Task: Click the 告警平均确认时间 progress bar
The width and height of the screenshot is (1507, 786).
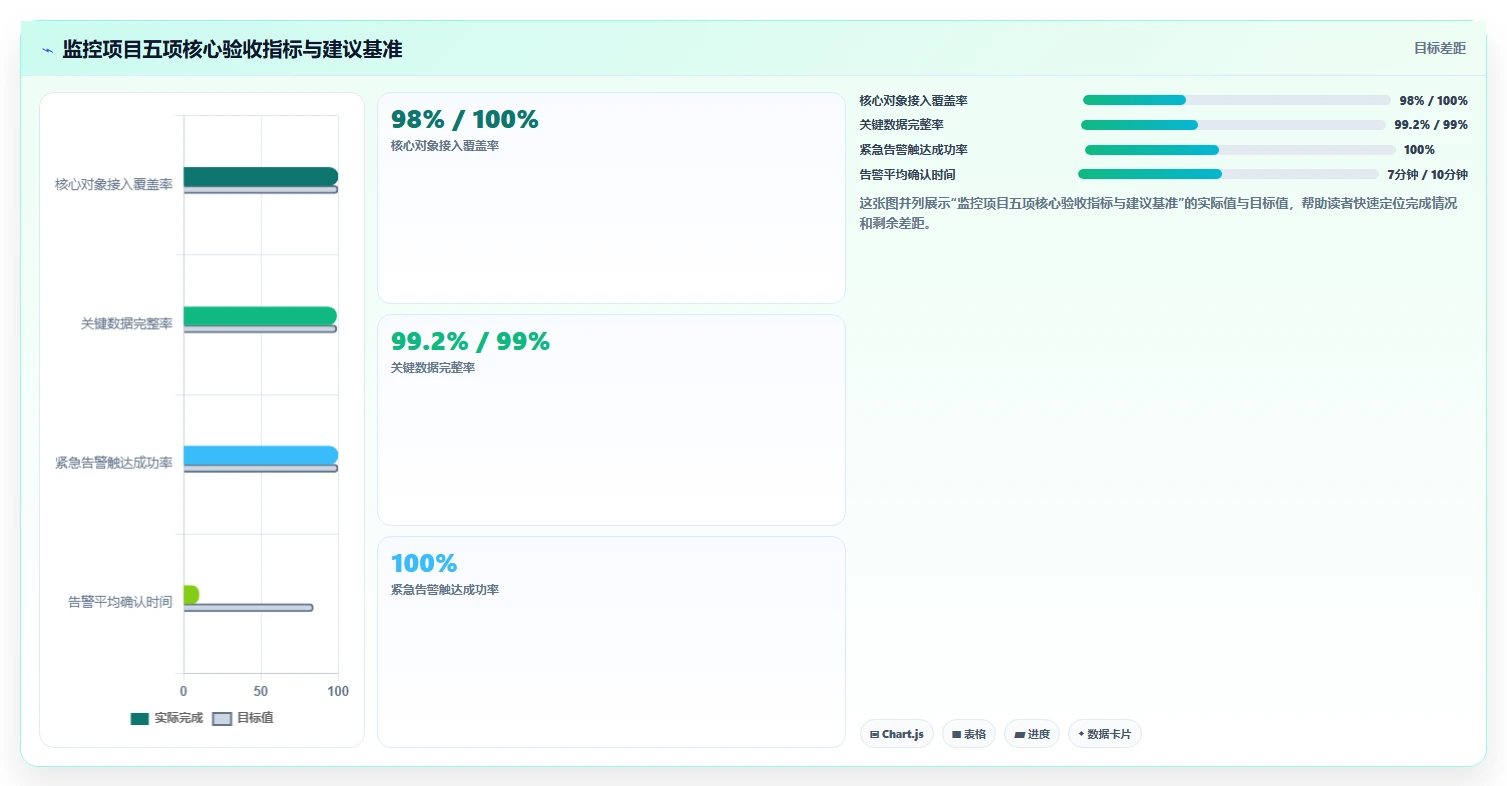Action: tap(1228, 174)
